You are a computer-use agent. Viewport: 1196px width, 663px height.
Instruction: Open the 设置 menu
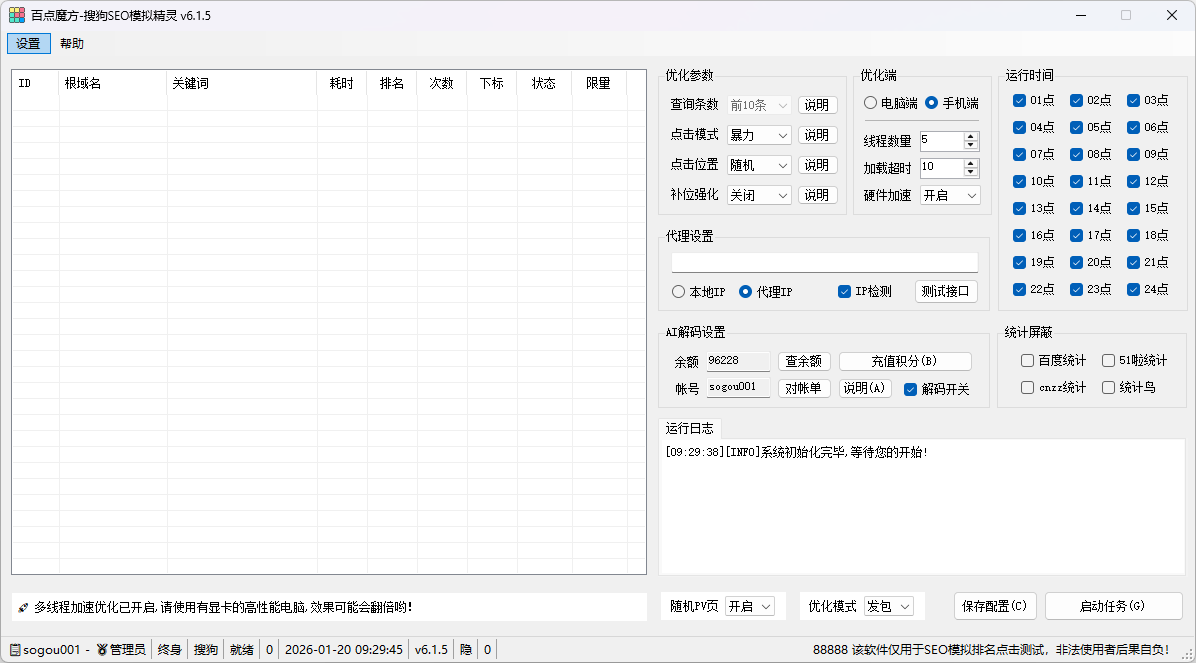(x=28, y=43)
